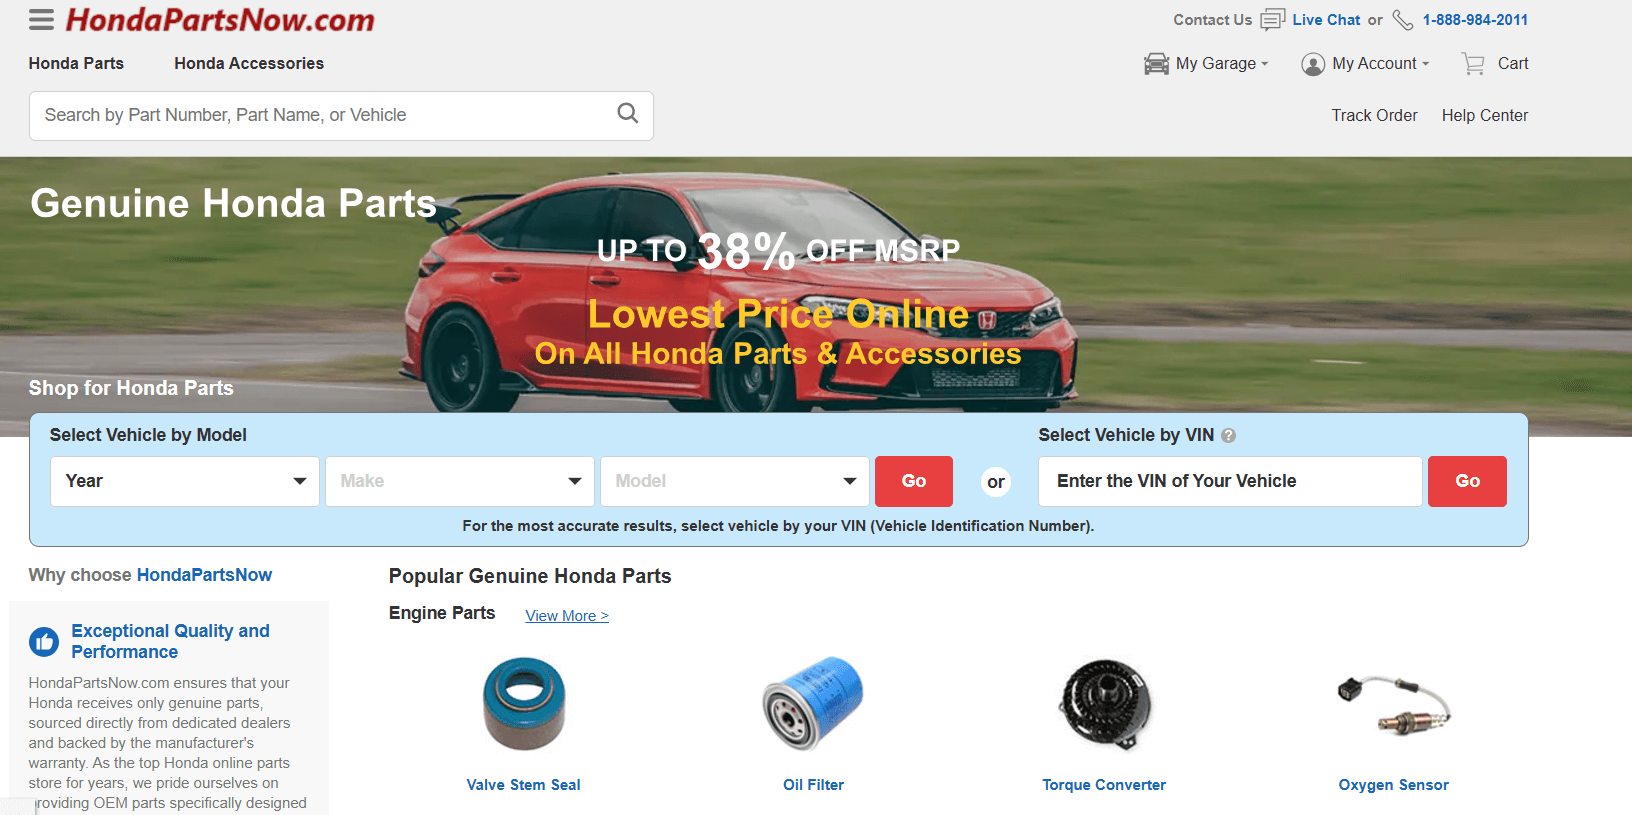Open the Oil Filter link
Viewport: 1632px width, 815px height.
point(813,785)
